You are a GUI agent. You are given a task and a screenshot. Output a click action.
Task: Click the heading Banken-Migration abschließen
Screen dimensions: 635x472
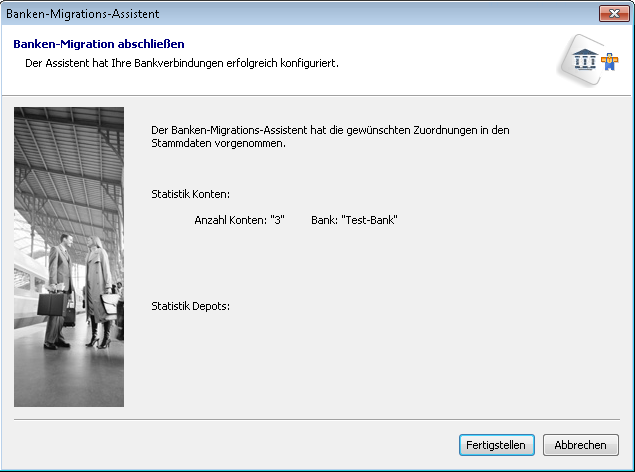(x=98, y=45)
